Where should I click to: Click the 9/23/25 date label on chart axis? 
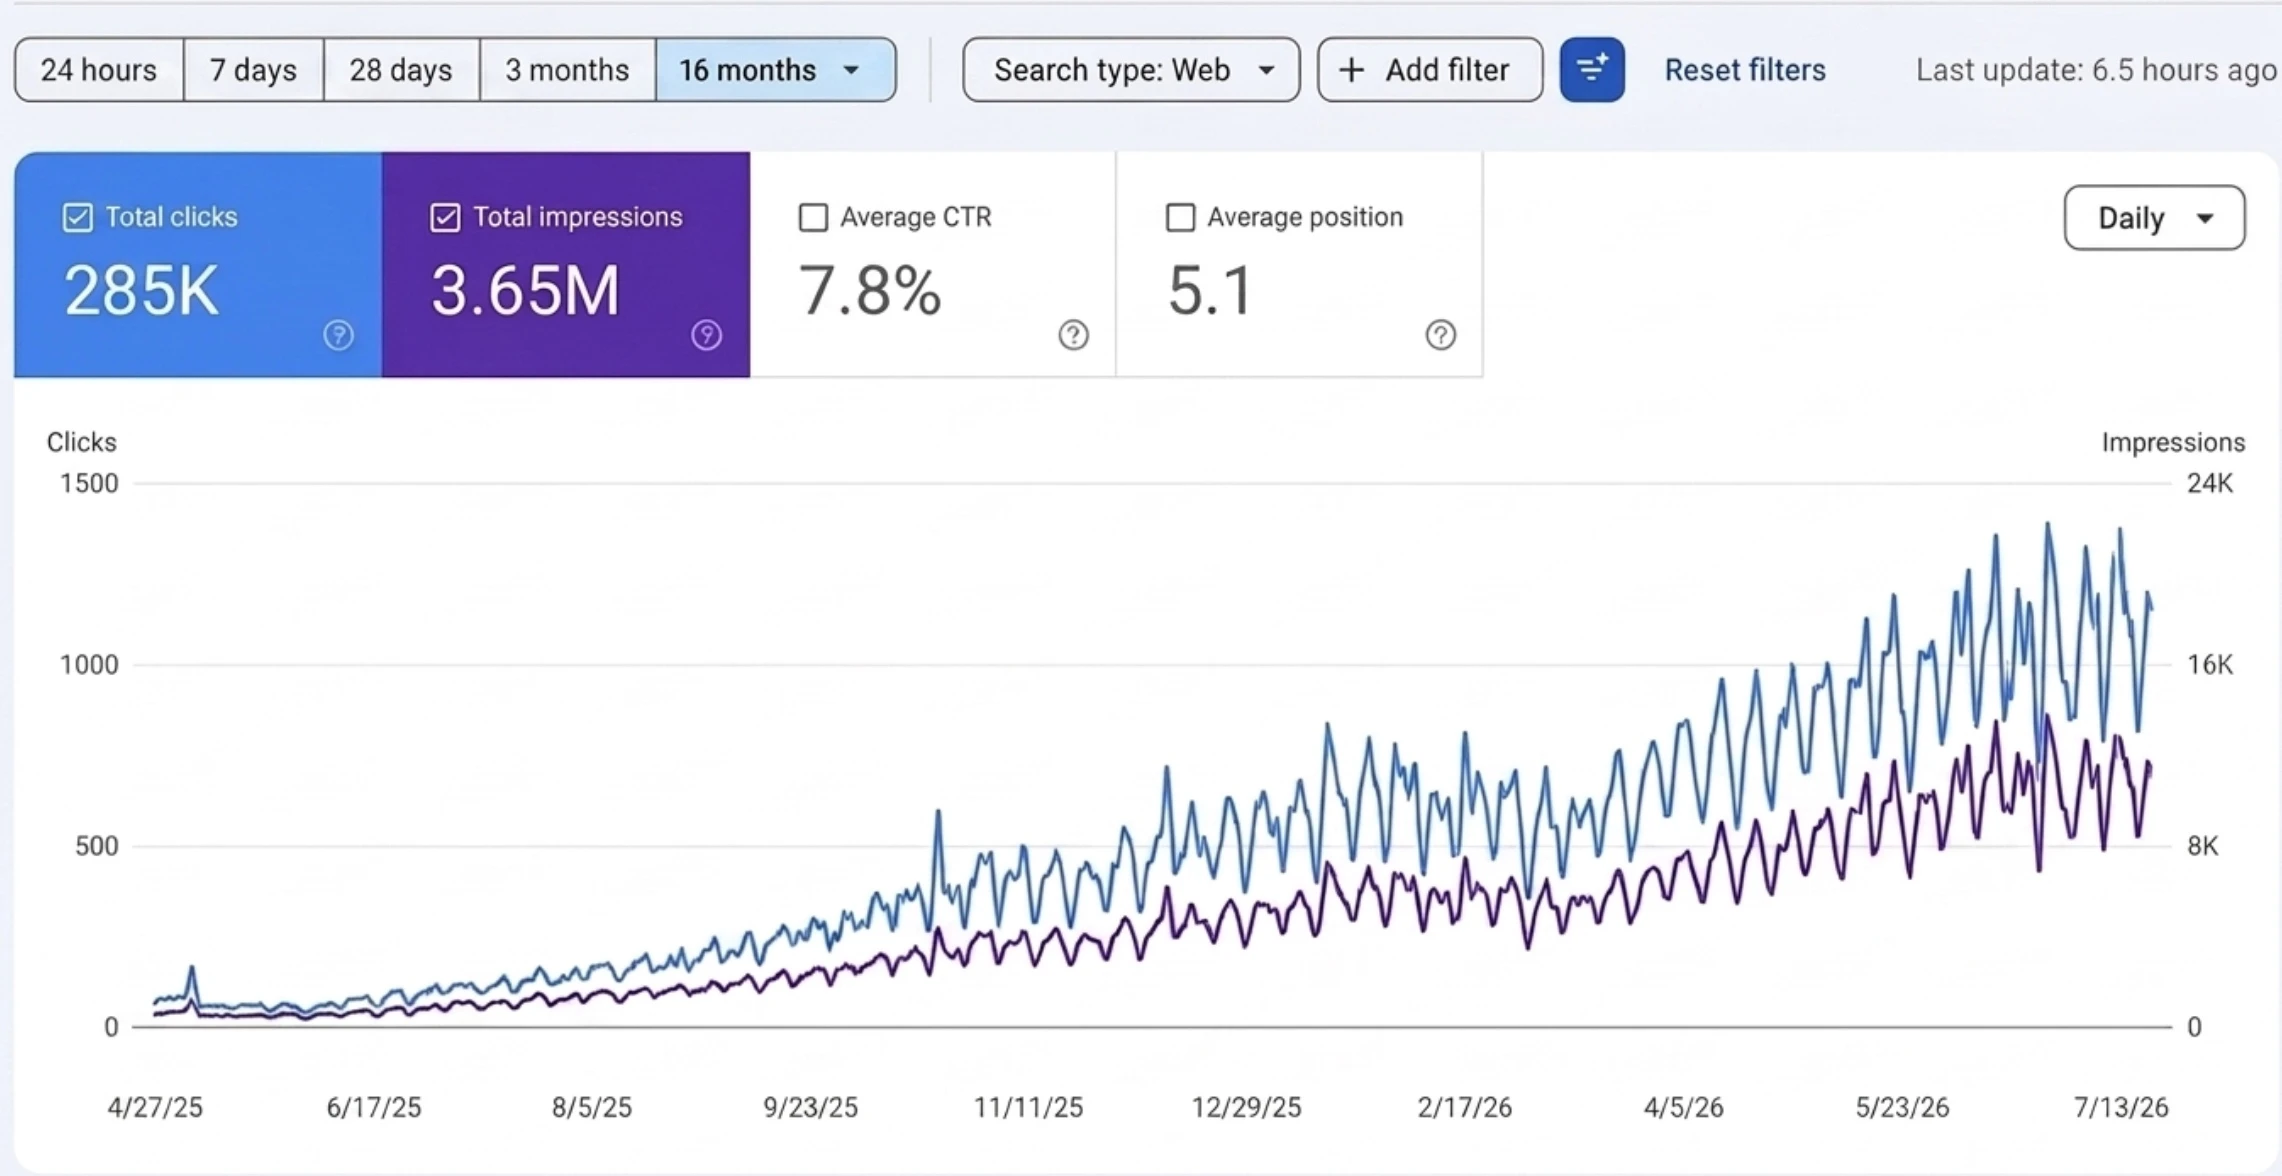pos(811,1108)
